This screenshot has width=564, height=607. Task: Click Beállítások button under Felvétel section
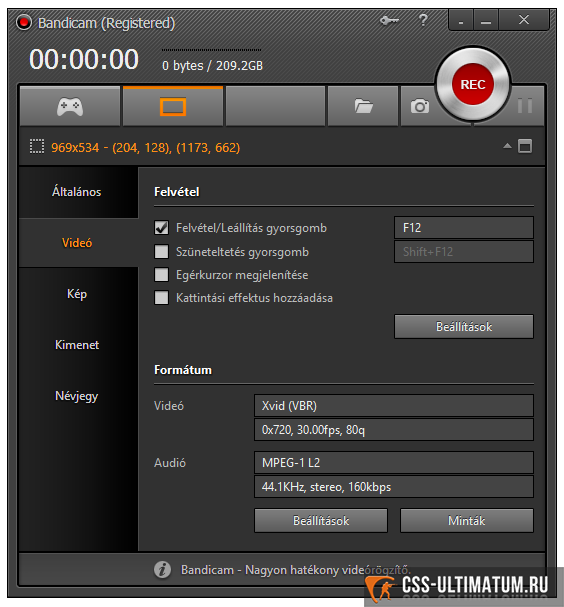(464, 326)
